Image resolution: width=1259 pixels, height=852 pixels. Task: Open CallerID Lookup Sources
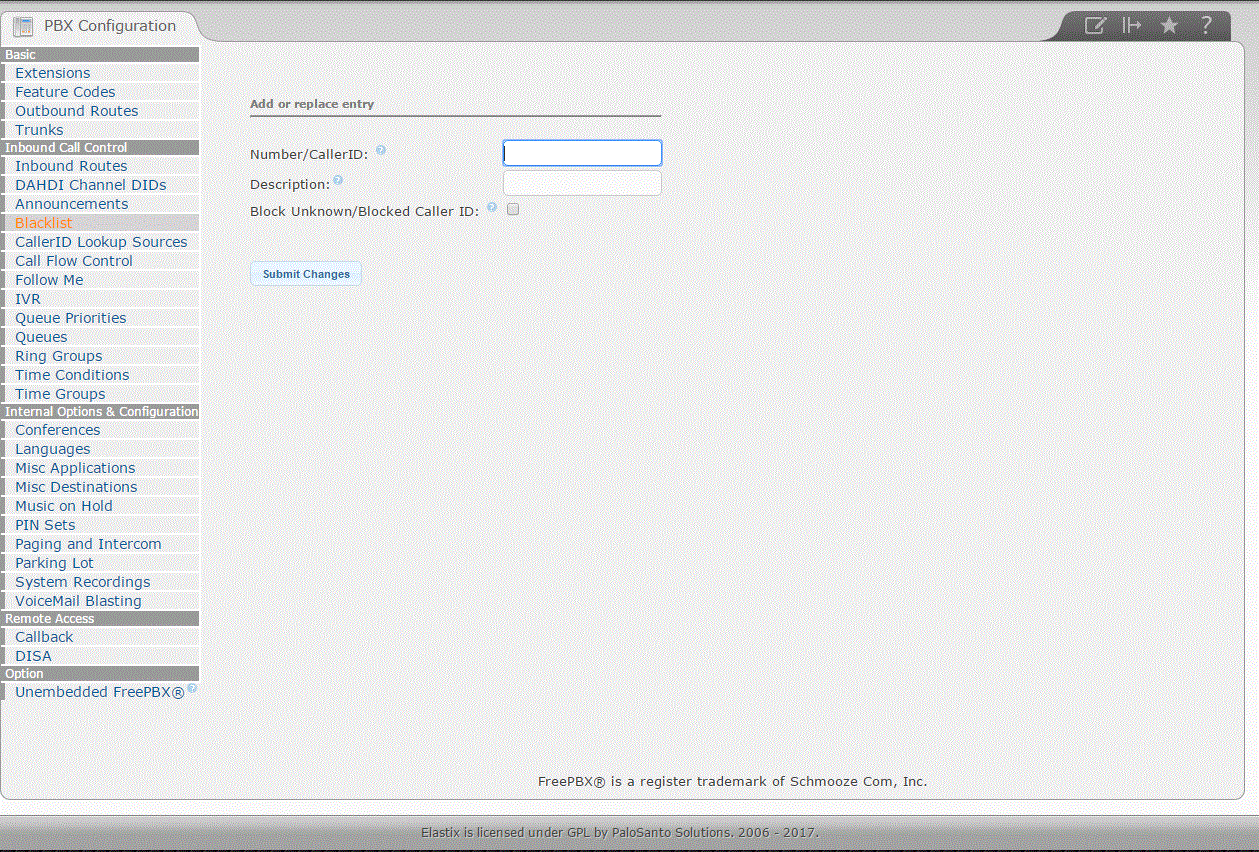coord(101,242)
